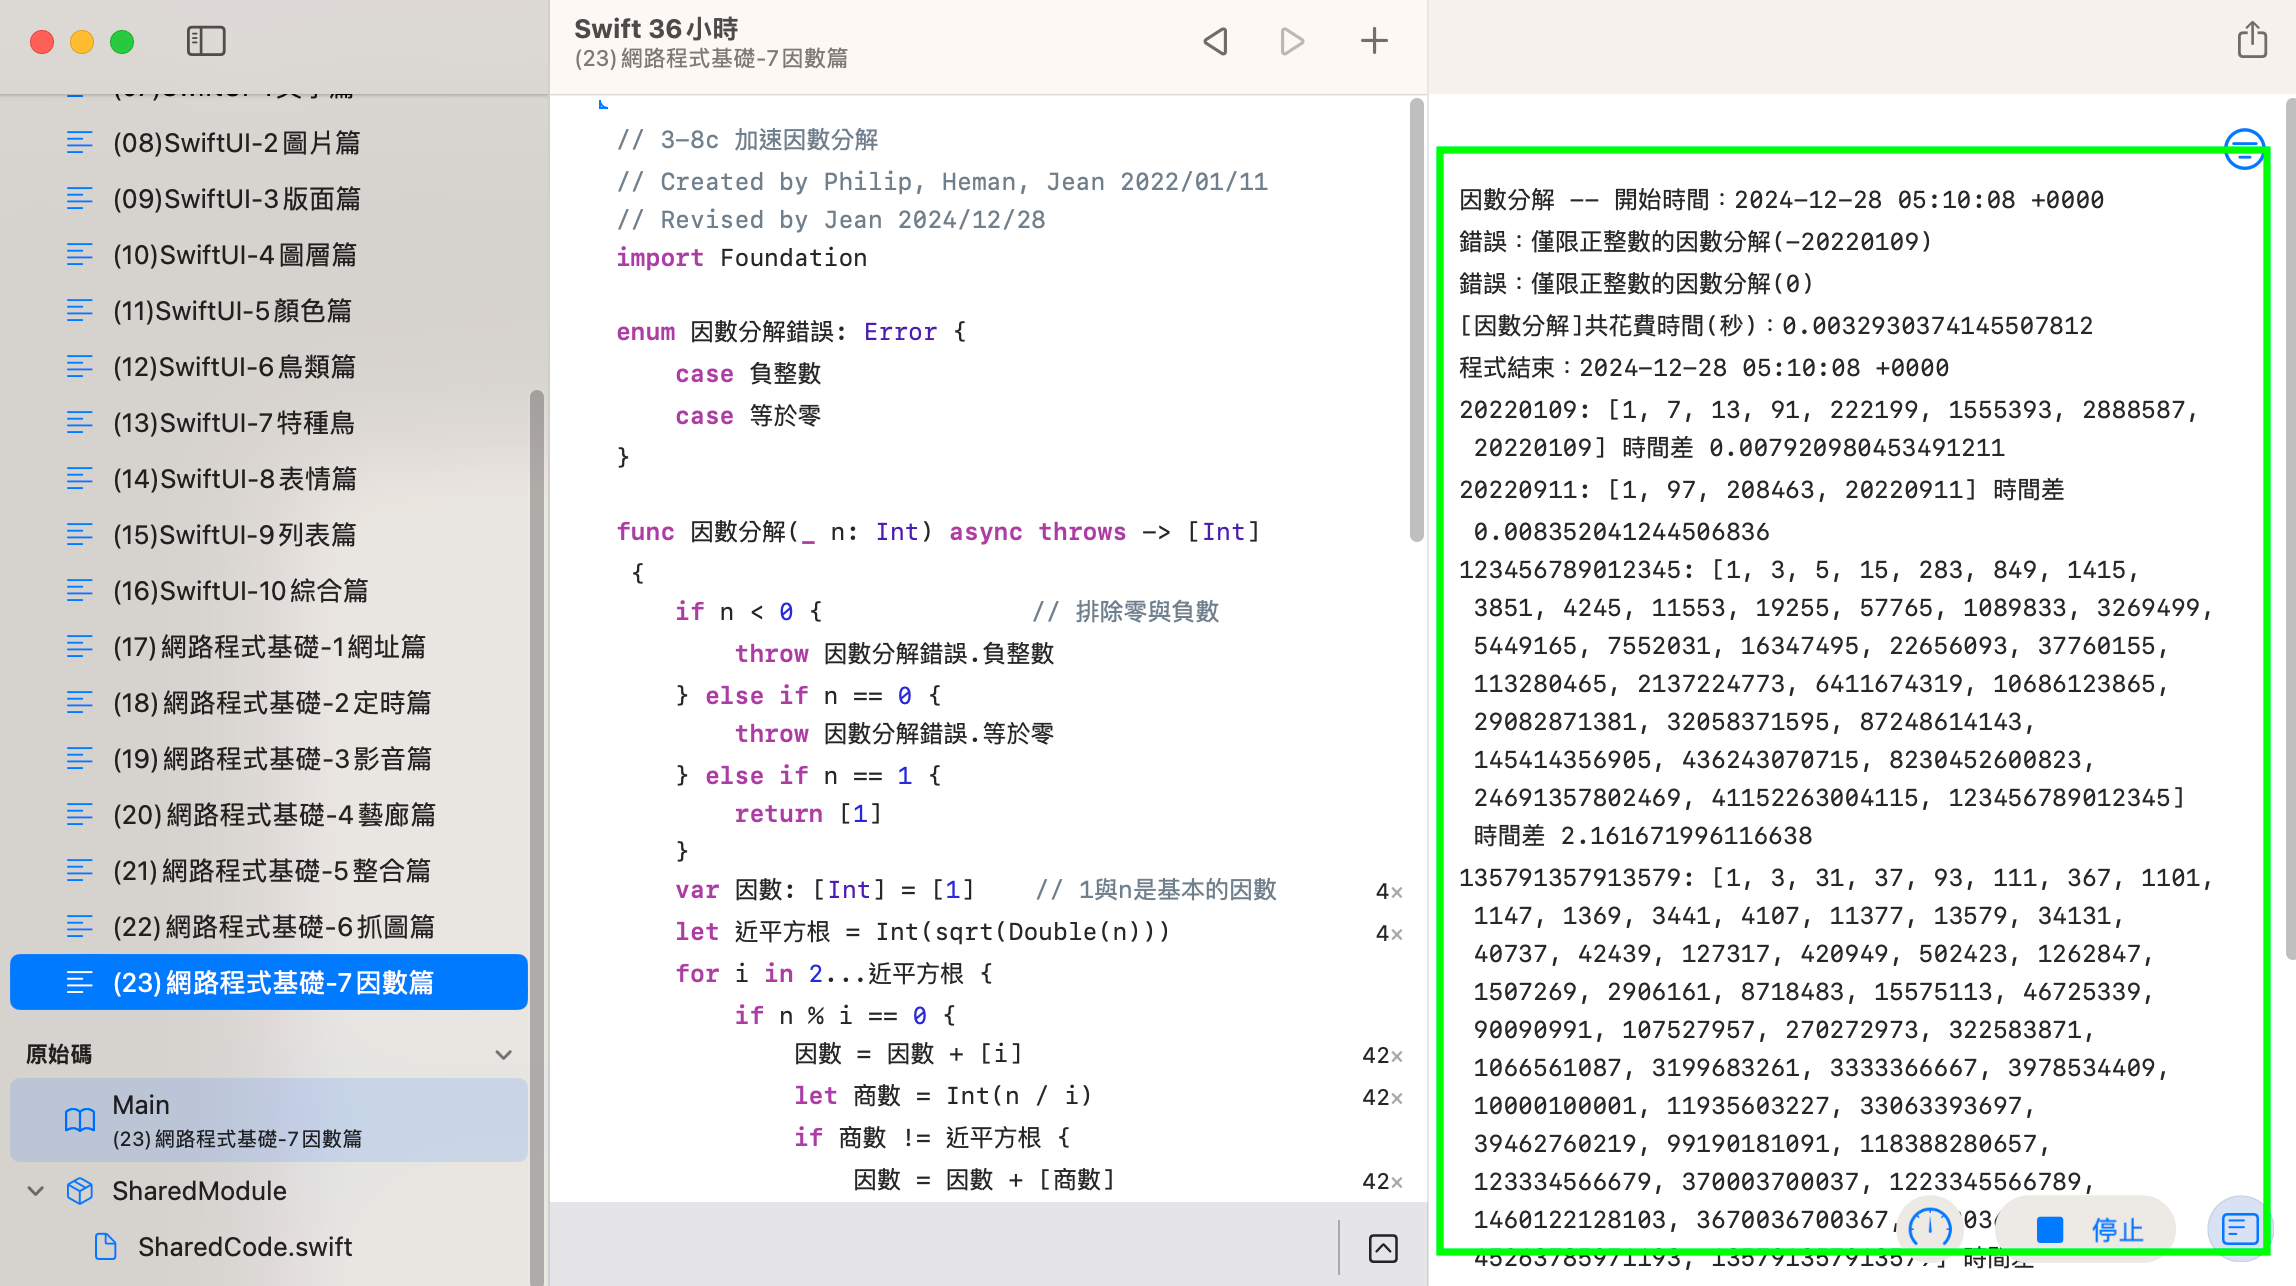This screenshot has width=2296, height=1286.
Task: Open the share icon at top right
Action: [x=2252, y=41]
